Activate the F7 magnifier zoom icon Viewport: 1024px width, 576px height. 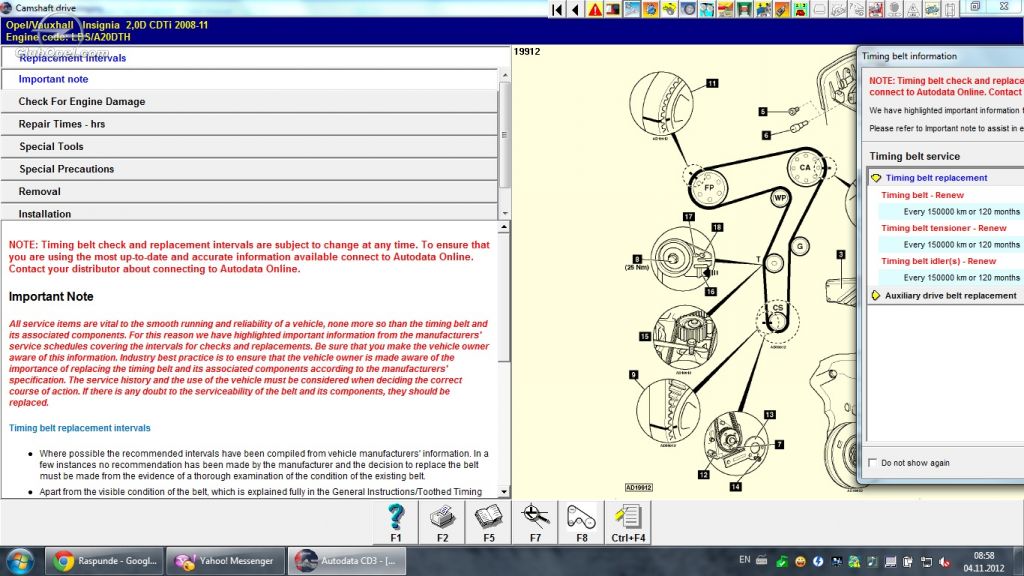[x=535, y=522]
